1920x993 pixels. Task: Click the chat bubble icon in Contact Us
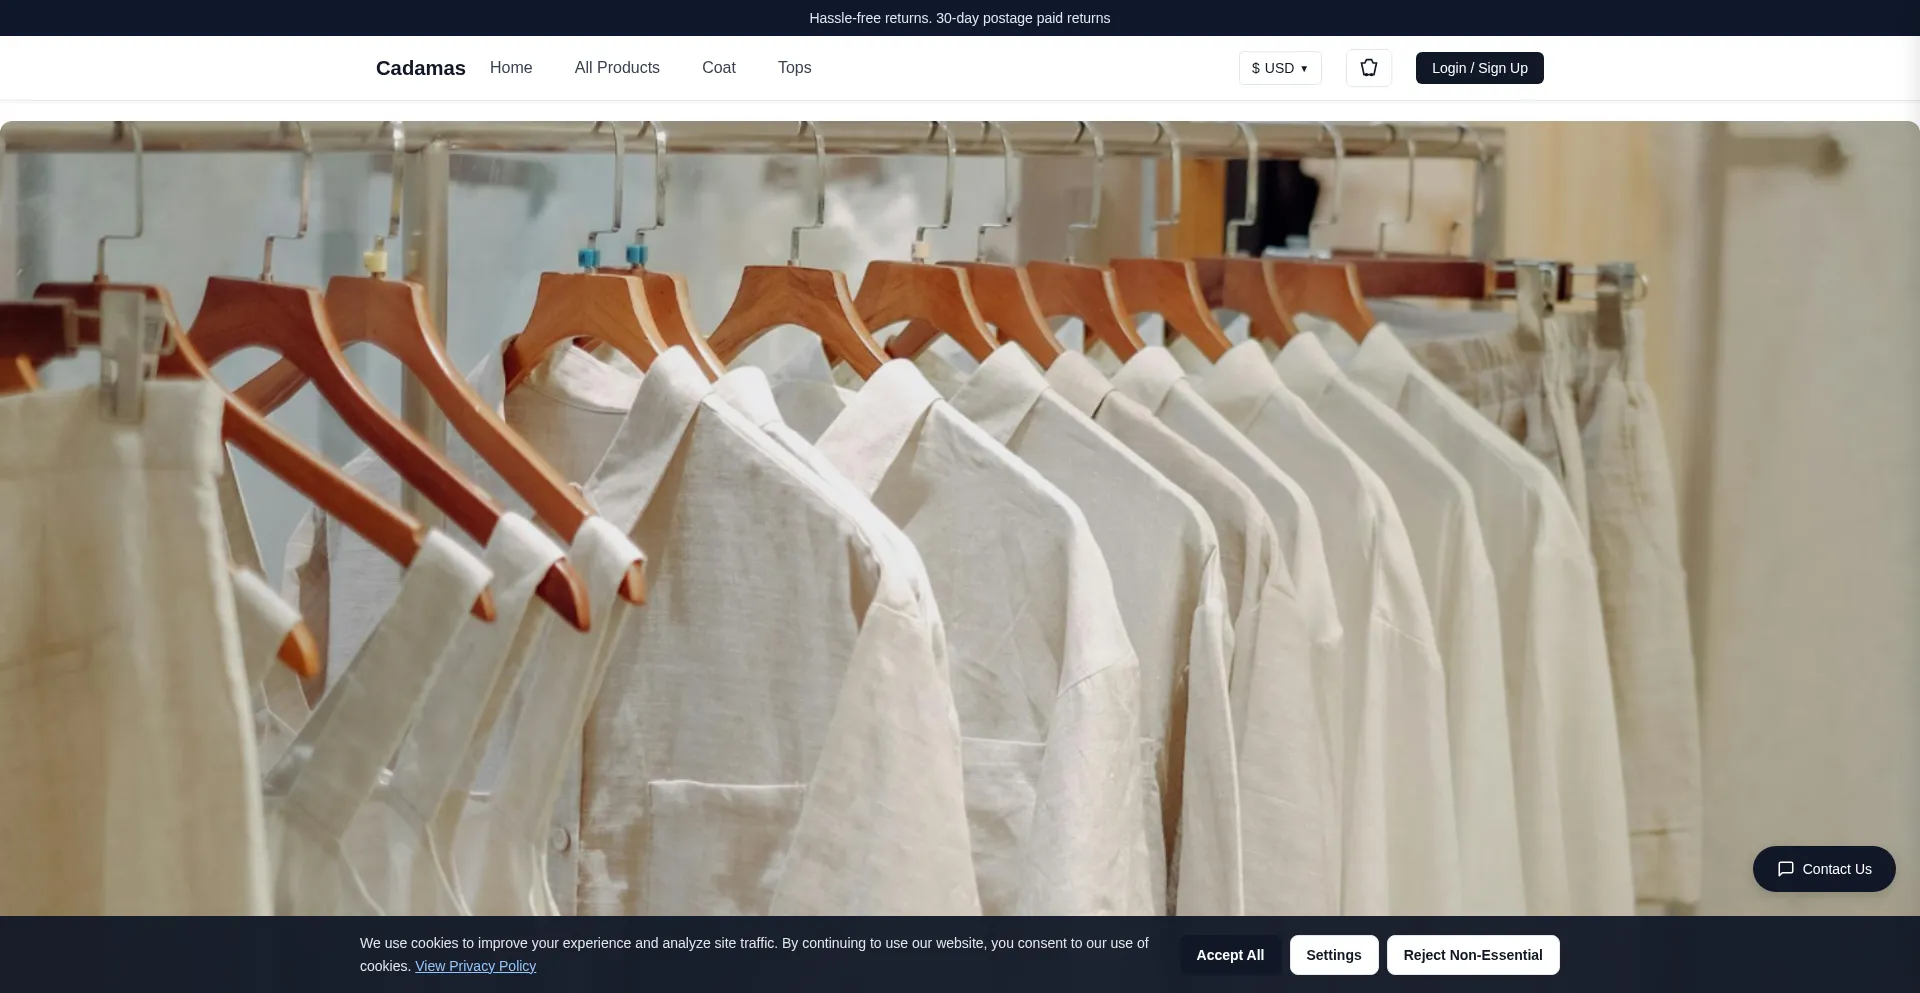[x=1785, y=869]
